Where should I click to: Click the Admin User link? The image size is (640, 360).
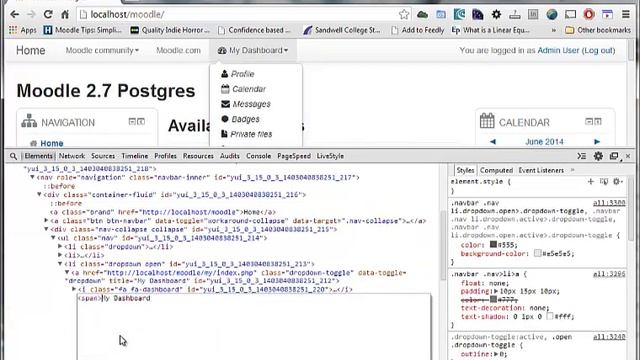[x=558, y=50]
